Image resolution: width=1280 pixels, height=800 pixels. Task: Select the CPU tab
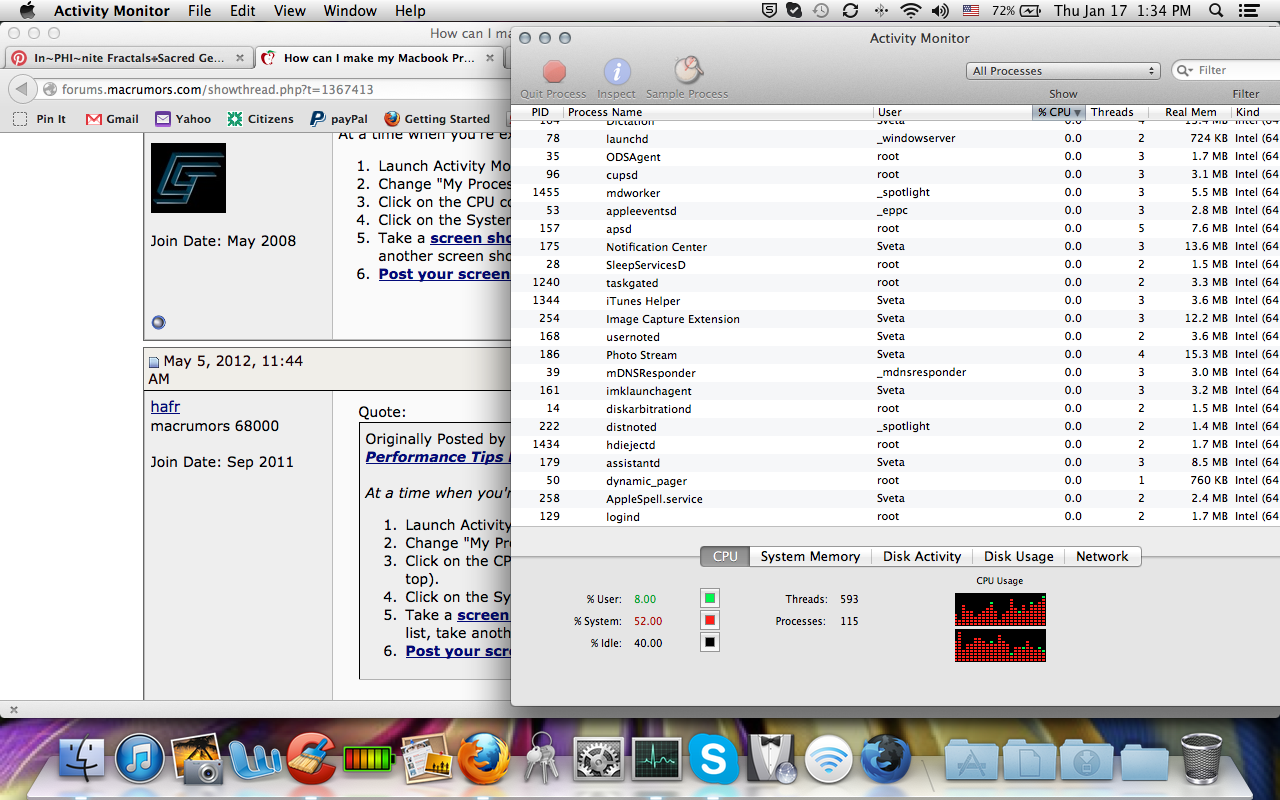(725, 556)
